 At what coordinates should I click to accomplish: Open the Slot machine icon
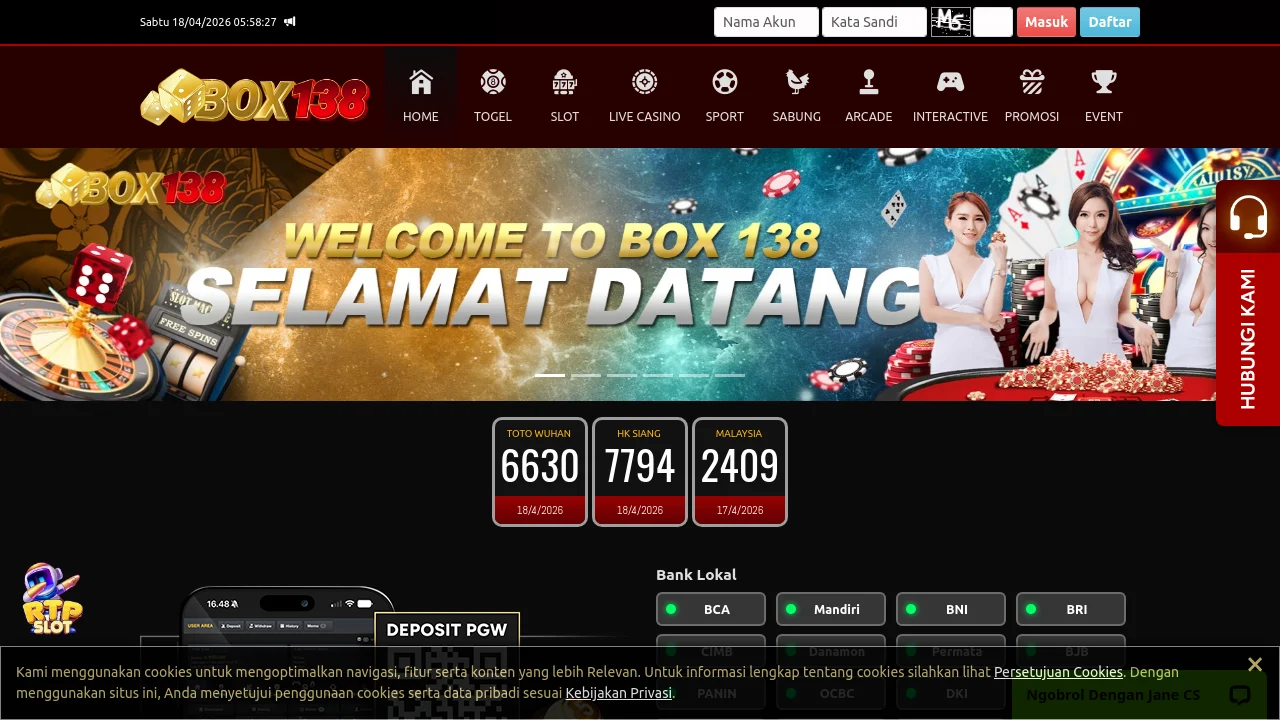(564, 82)
